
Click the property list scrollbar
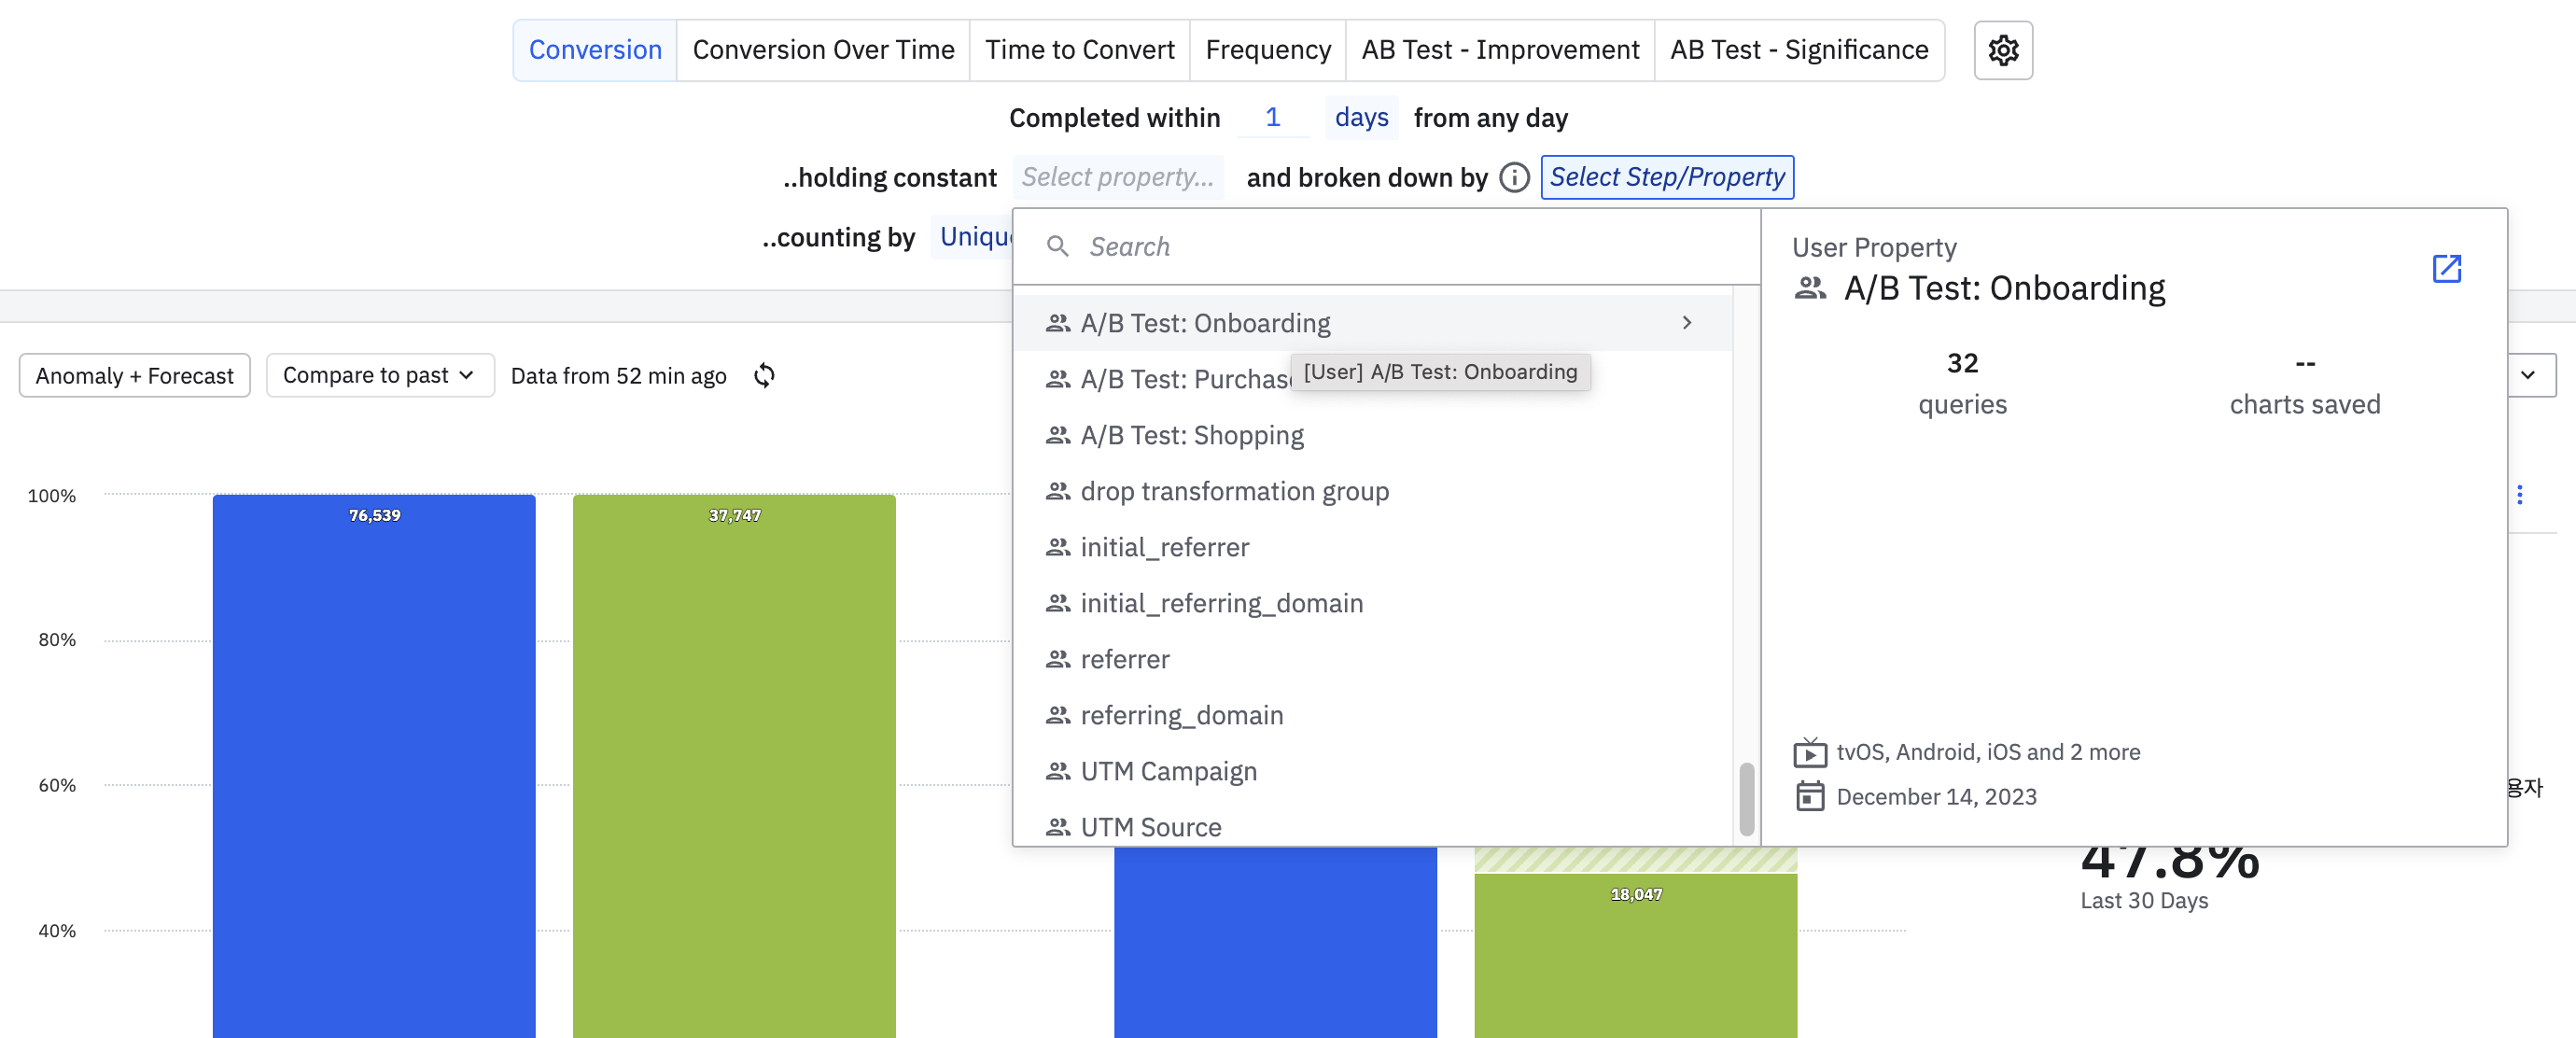(x=1746, y=798)
